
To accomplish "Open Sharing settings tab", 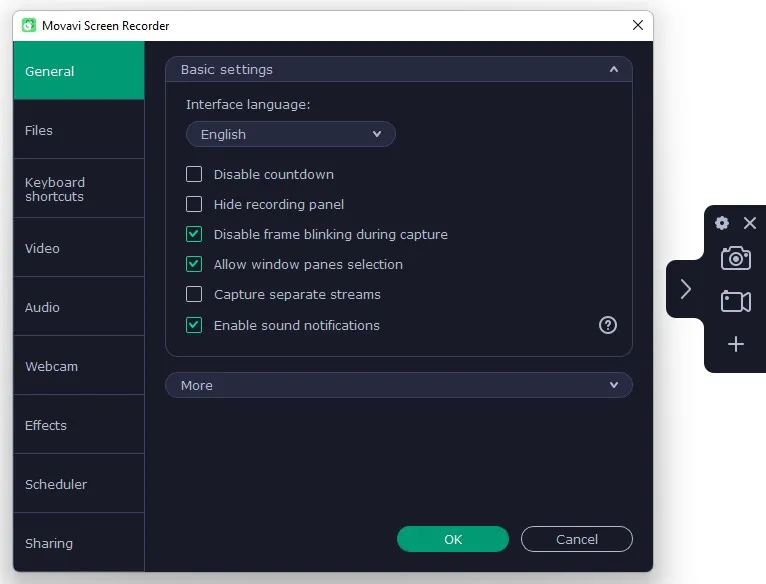I will pyautogui.click(x=79, y=542).
